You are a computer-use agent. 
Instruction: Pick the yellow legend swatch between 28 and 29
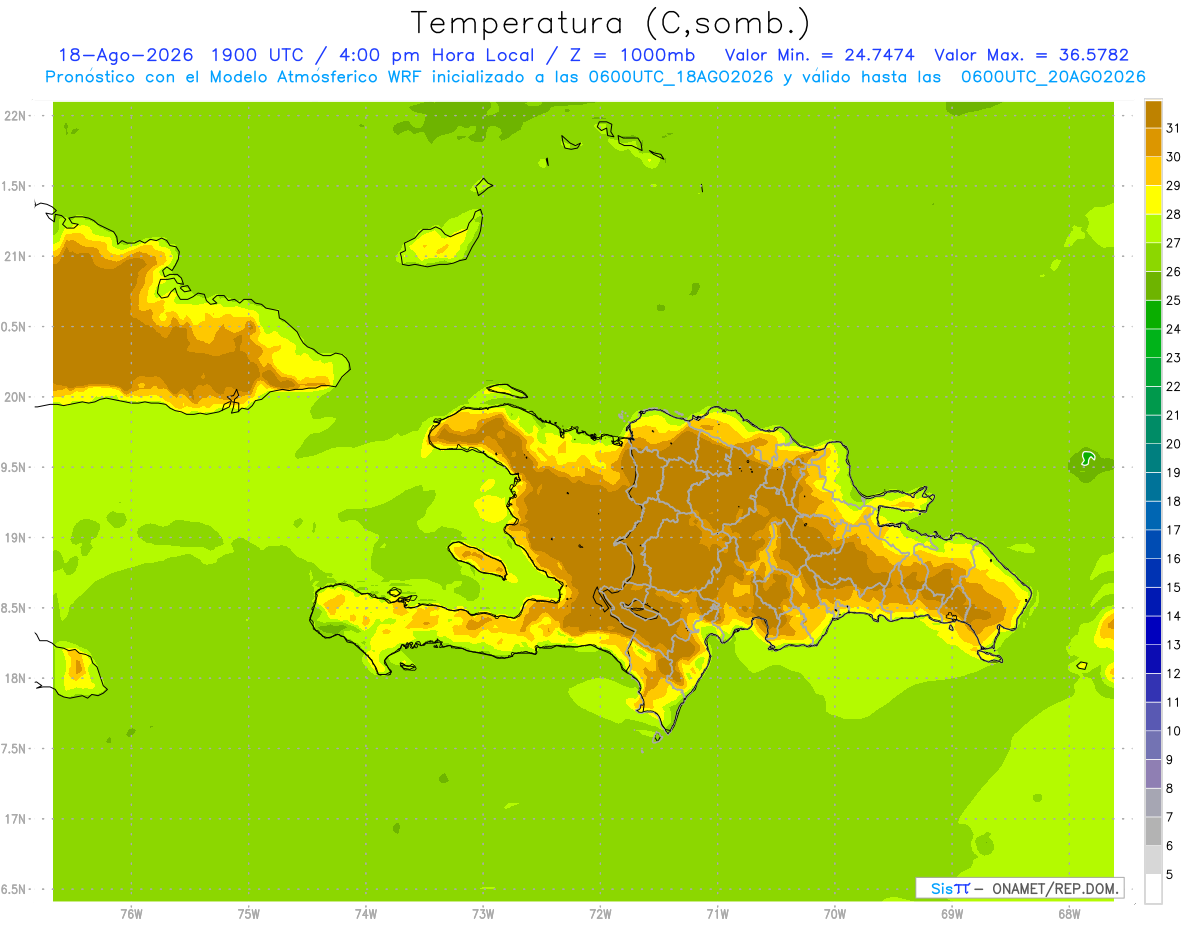[x=1153, y=200]
